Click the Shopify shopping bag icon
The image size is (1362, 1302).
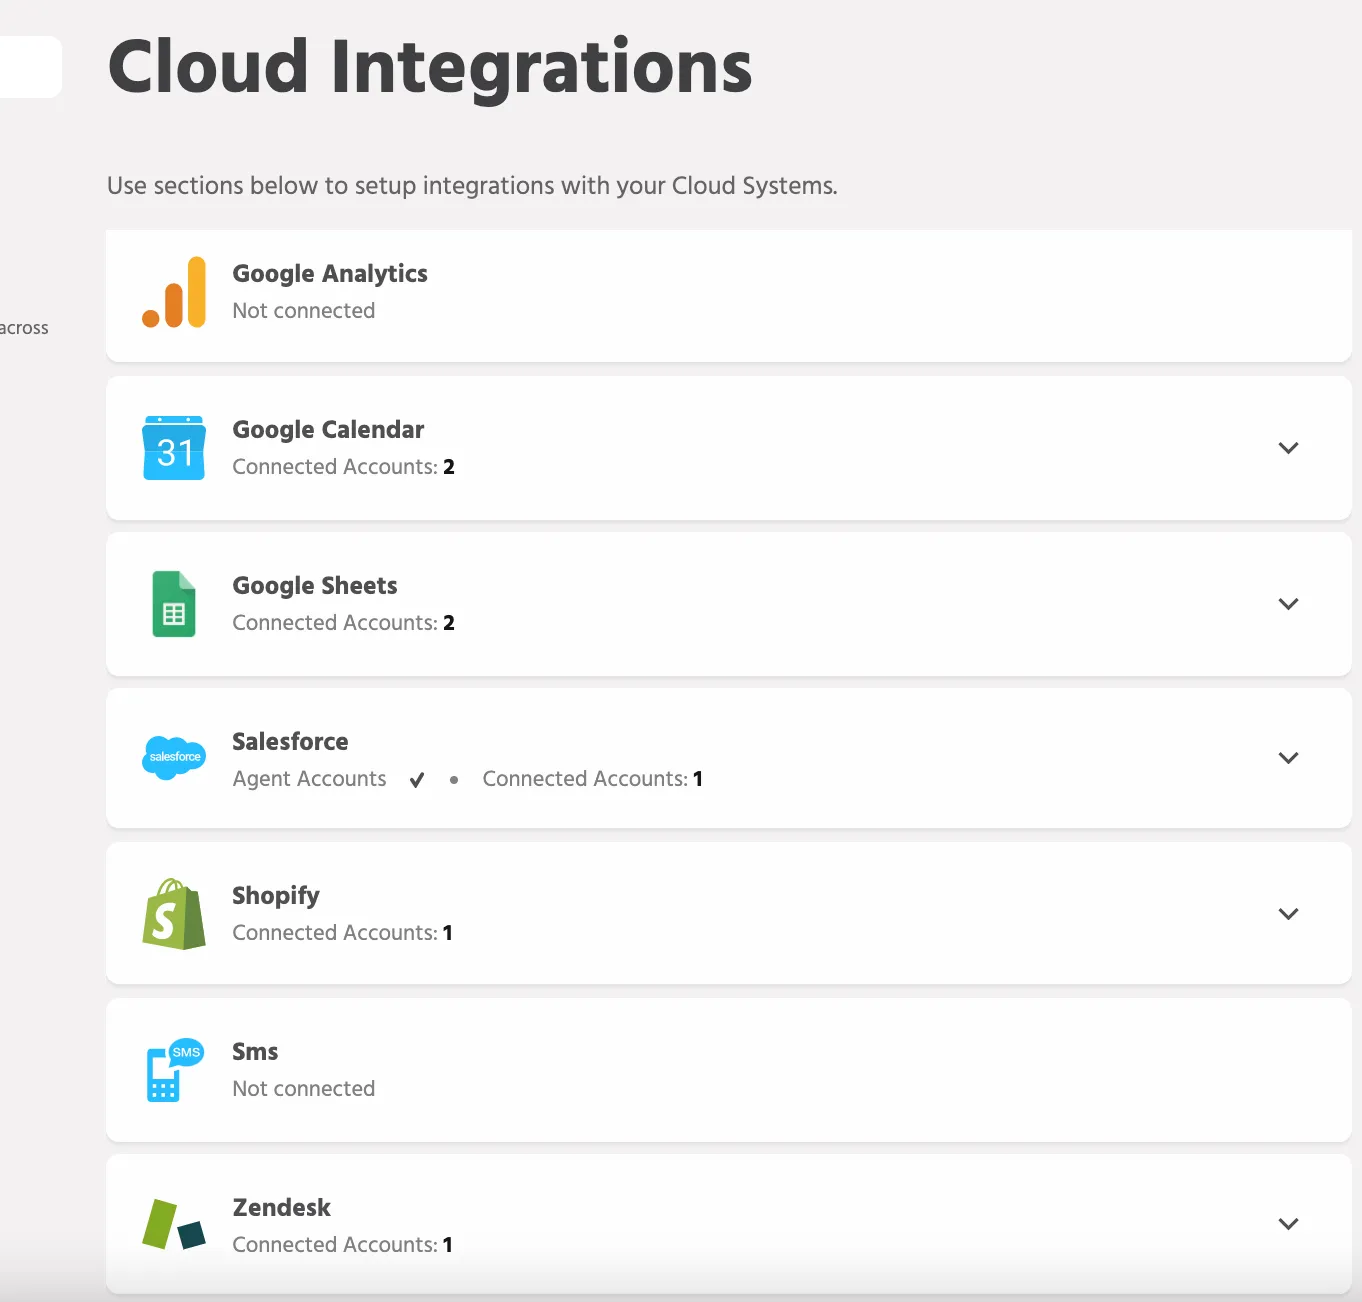174,914
